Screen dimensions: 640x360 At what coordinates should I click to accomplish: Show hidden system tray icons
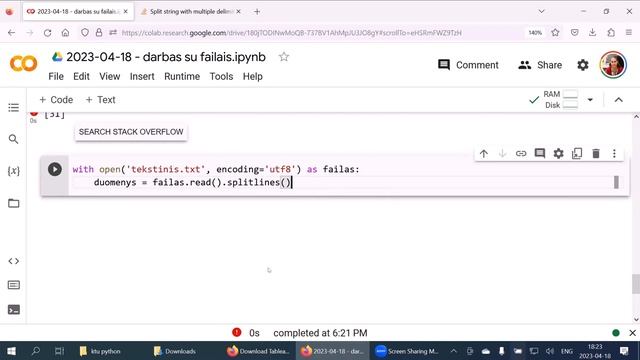[x=453, y=351]
